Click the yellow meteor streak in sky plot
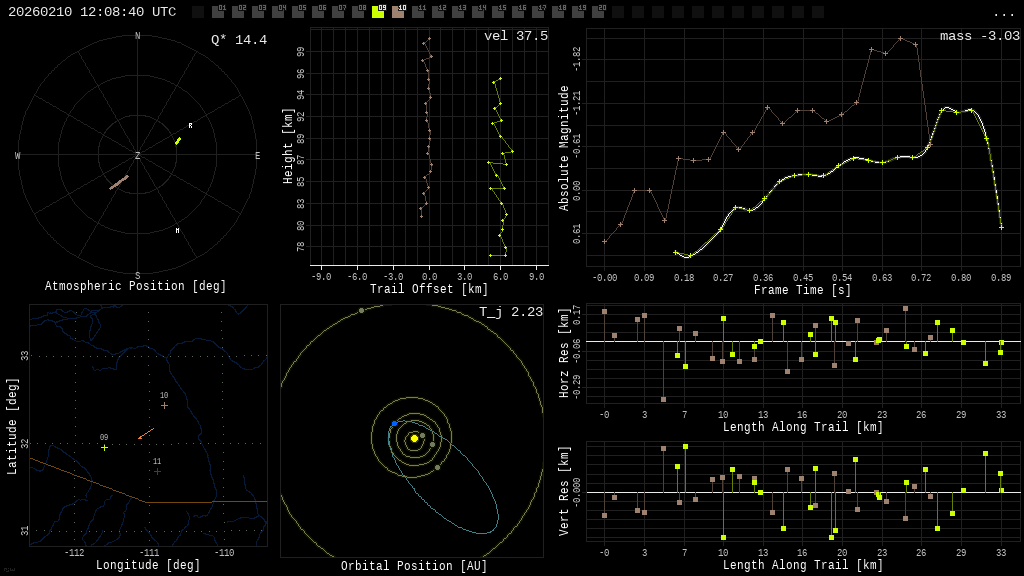The image size is (1024, 576). (178, 141)
